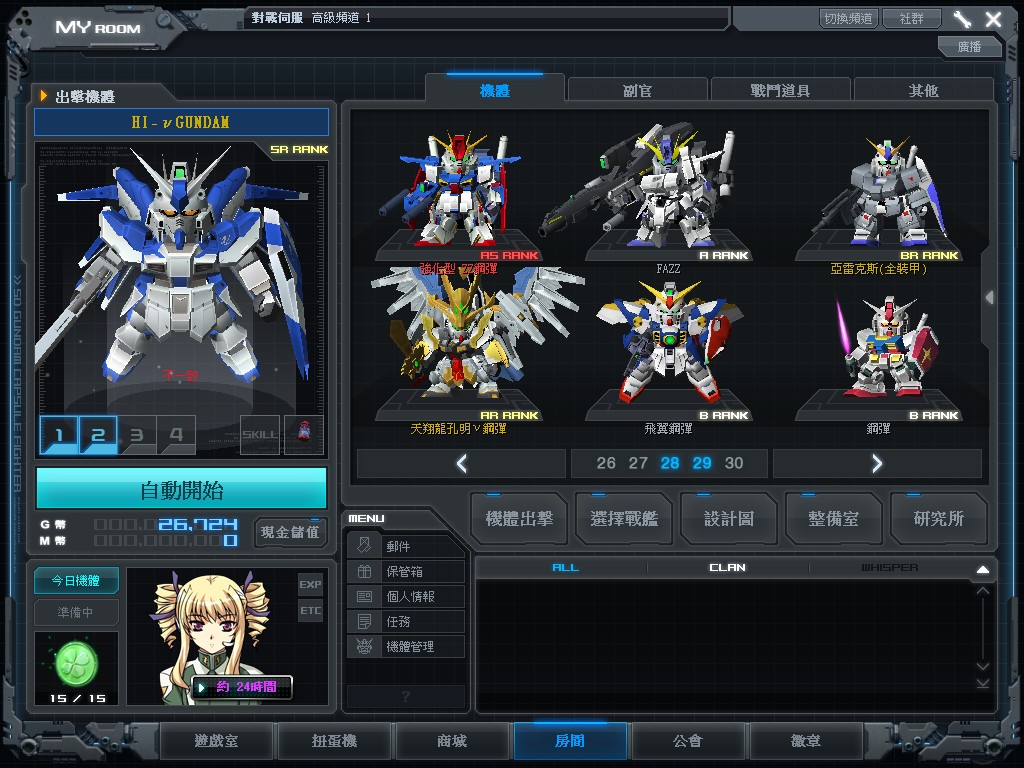The height and width of the screenshot is (768, 1024).
Task: Switch to the CLAN chat tab
Action: [x=727, y=567]
